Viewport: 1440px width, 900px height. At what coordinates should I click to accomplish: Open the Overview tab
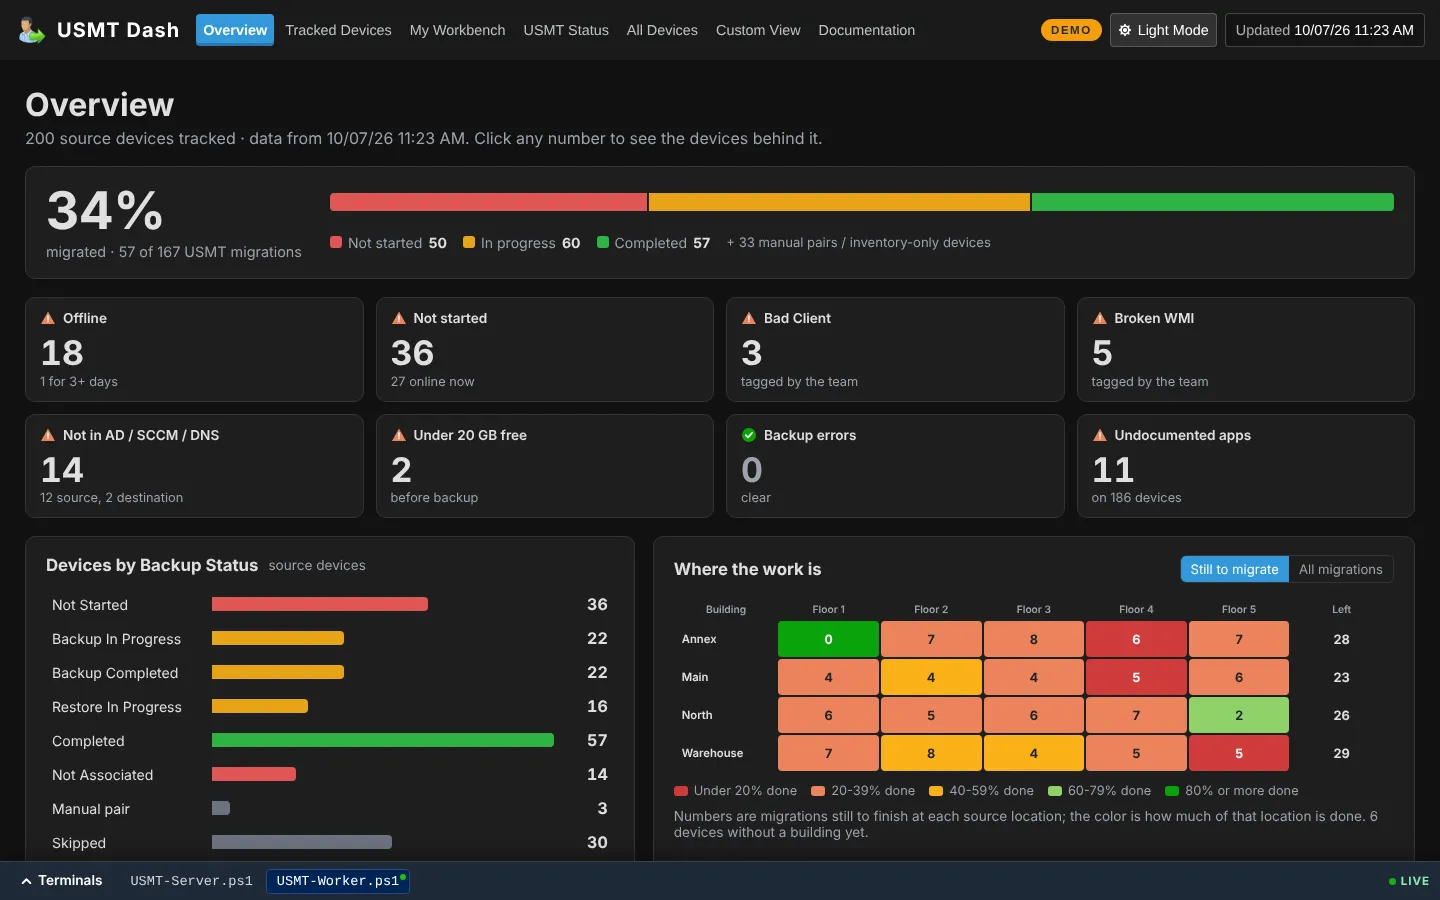click(x=235, y=30)
